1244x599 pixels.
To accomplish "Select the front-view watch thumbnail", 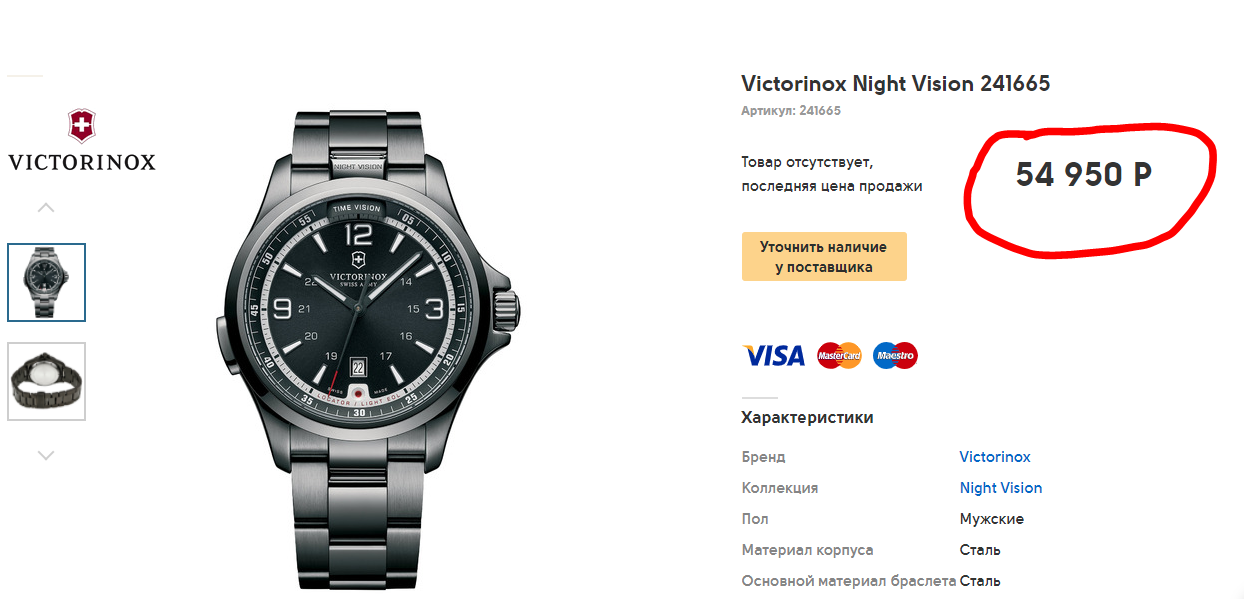I will point(47,282).
